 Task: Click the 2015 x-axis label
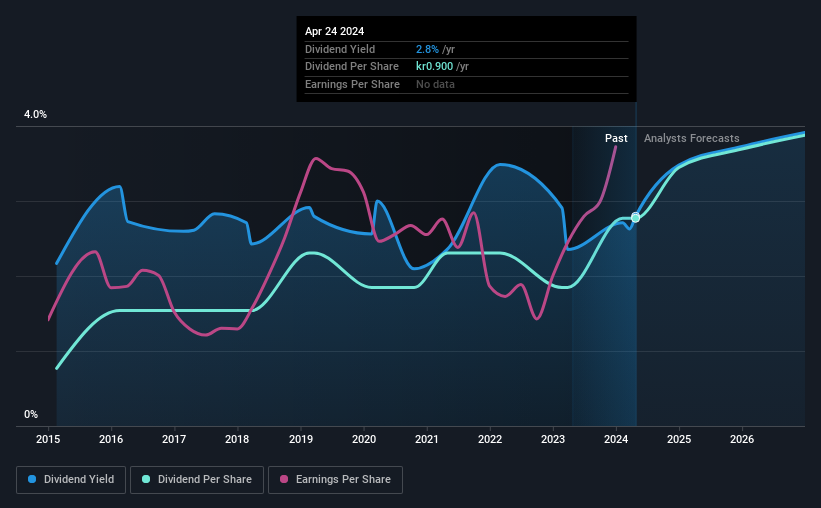(48, 439)
